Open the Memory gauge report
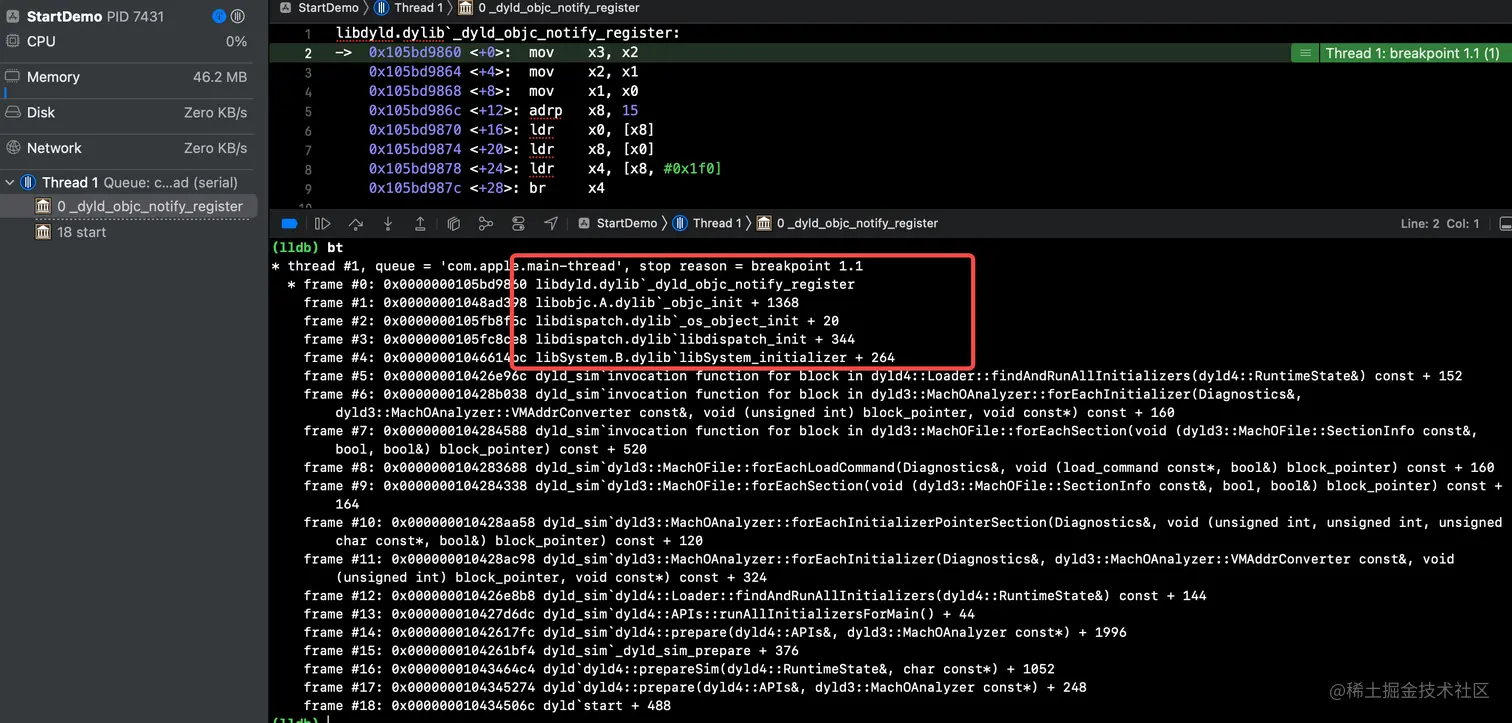 [x=128, y=77]
